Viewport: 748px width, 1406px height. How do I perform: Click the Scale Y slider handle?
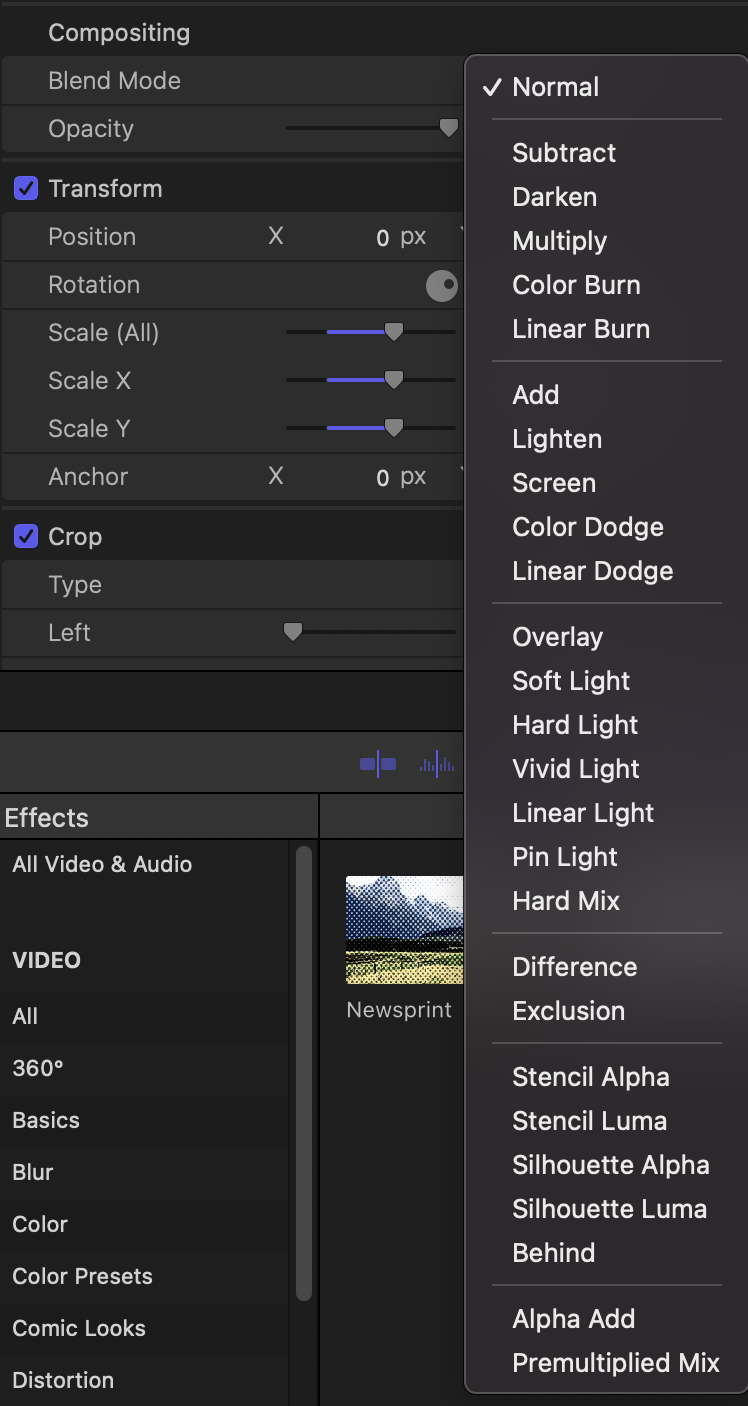pyautogui.click(x=394, y=428)
